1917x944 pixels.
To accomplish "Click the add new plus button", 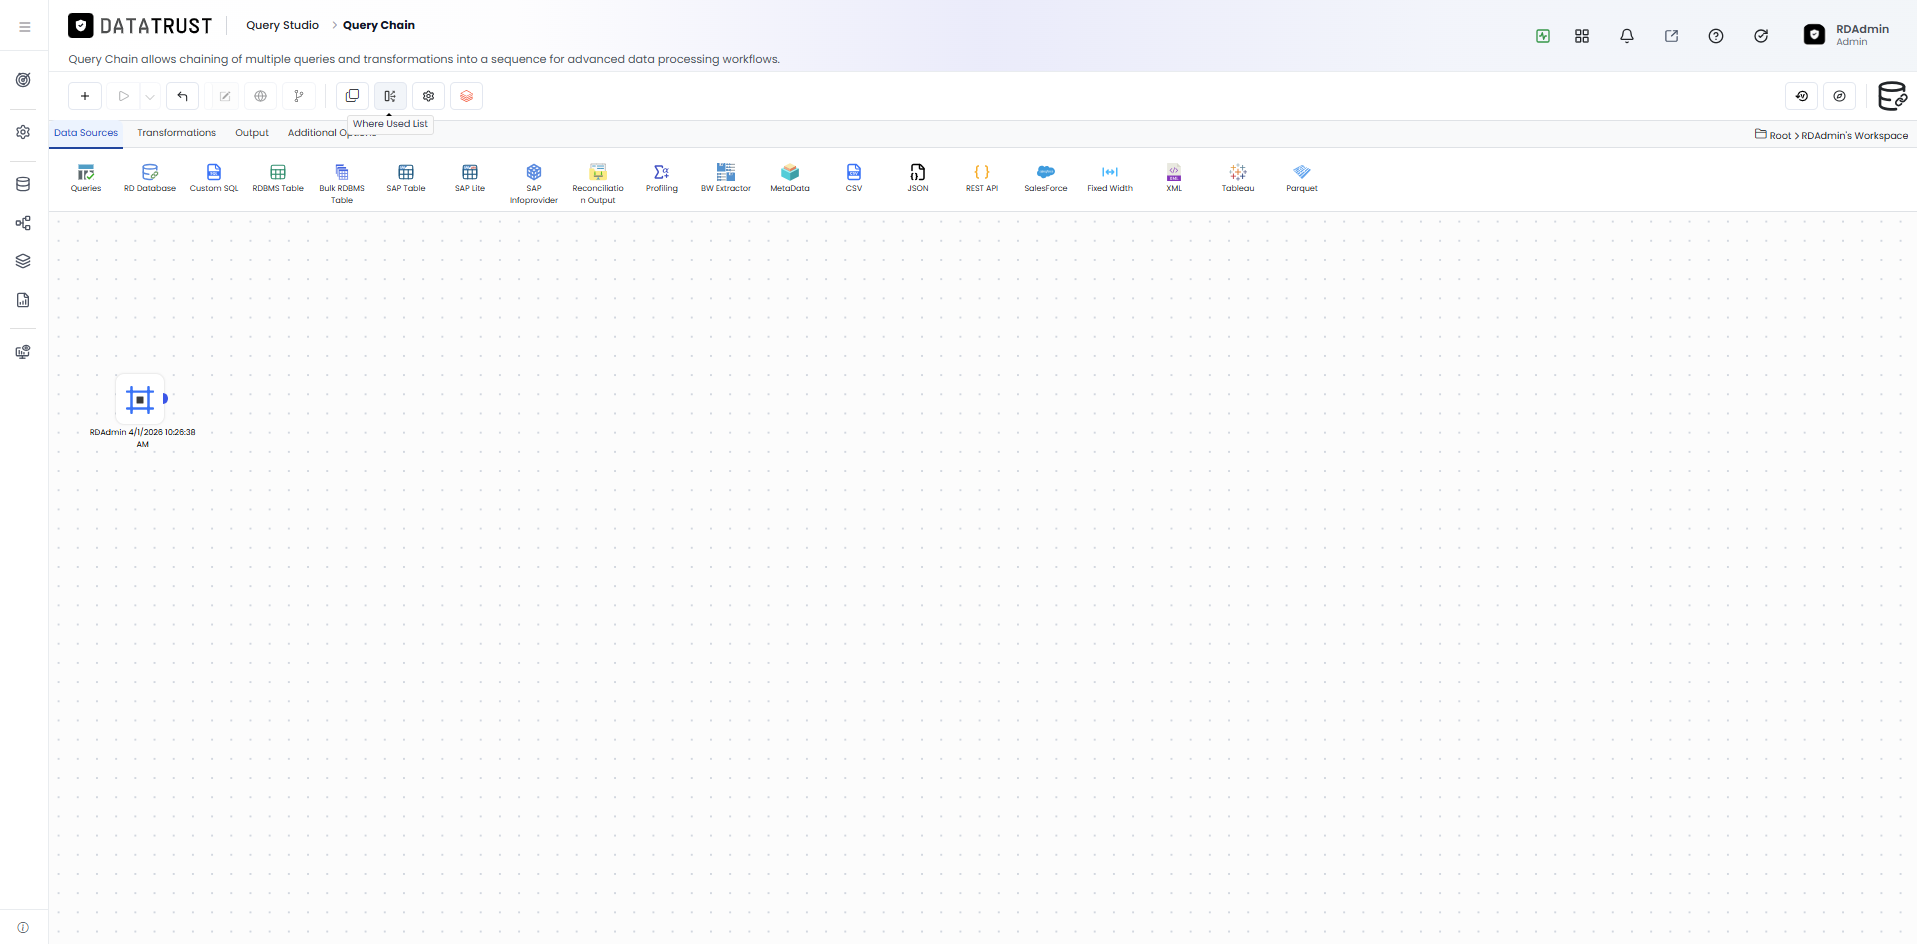I will [85, 96].
